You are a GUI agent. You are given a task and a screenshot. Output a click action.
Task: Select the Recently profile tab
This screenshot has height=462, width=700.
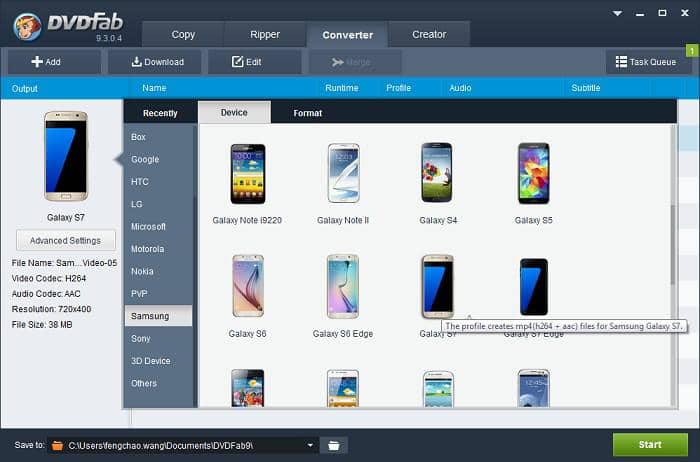pos(160,113)
